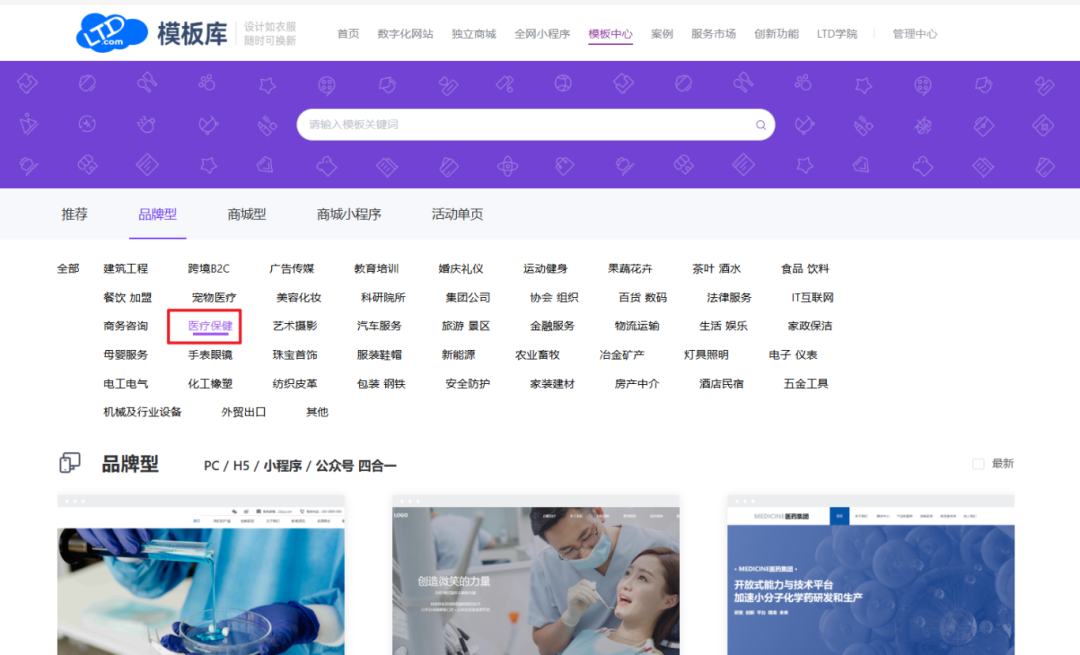Filter by 金融服务 category
1080x655 pixels.
552,326
